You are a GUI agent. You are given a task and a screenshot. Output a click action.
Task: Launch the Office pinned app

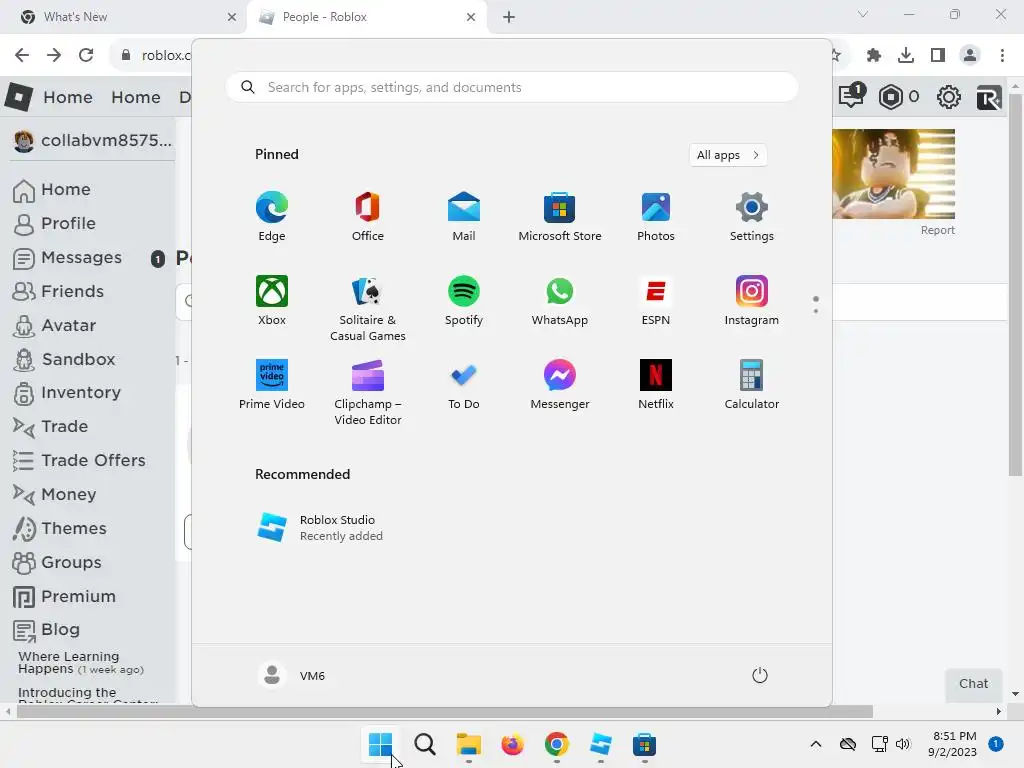point(368,217)
